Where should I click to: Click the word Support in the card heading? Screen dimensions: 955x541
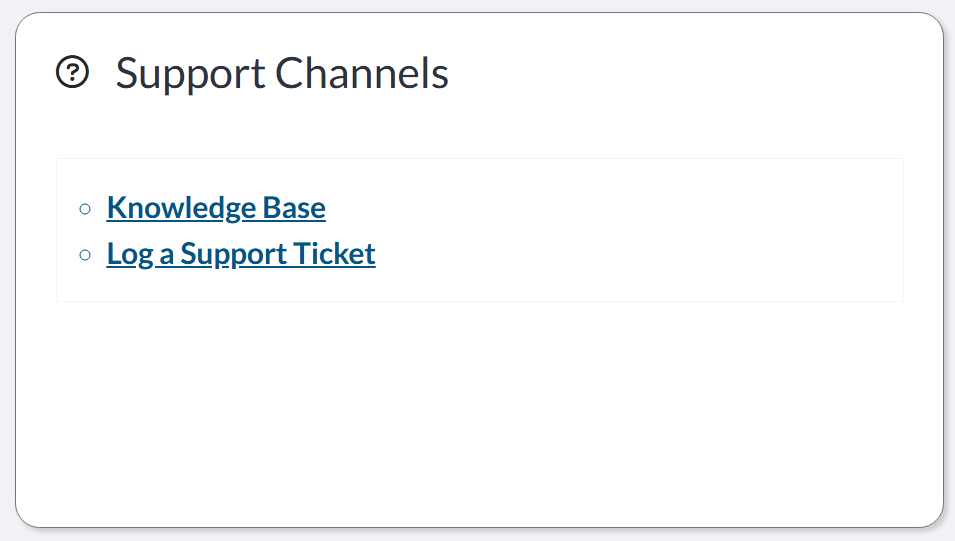tap(191, 74)
